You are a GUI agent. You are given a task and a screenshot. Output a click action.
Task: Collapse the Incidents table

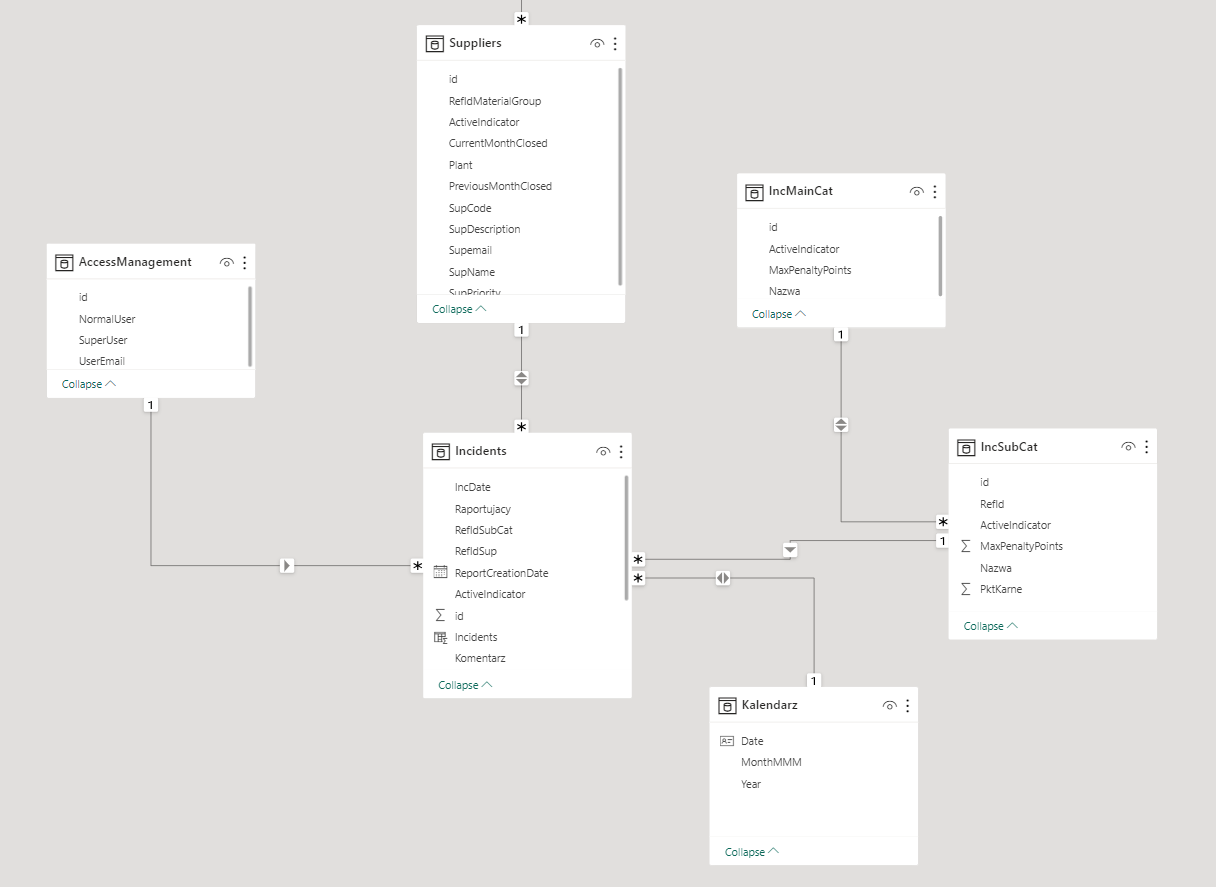tap(466, 685)
